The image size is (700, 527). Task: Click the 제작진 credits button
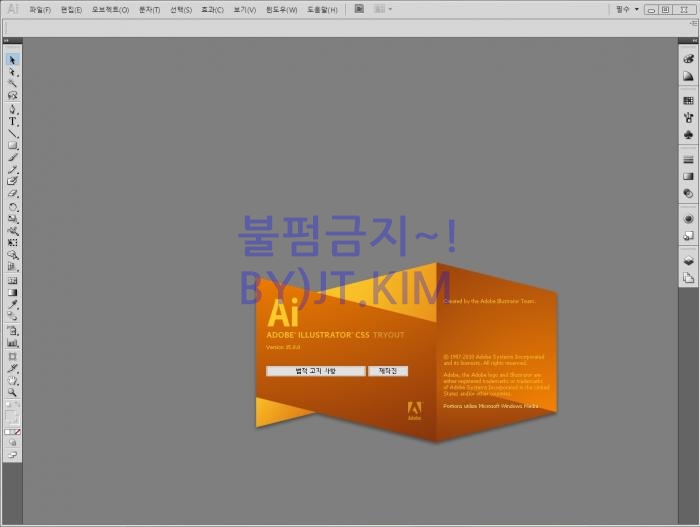tap(388, 371)
